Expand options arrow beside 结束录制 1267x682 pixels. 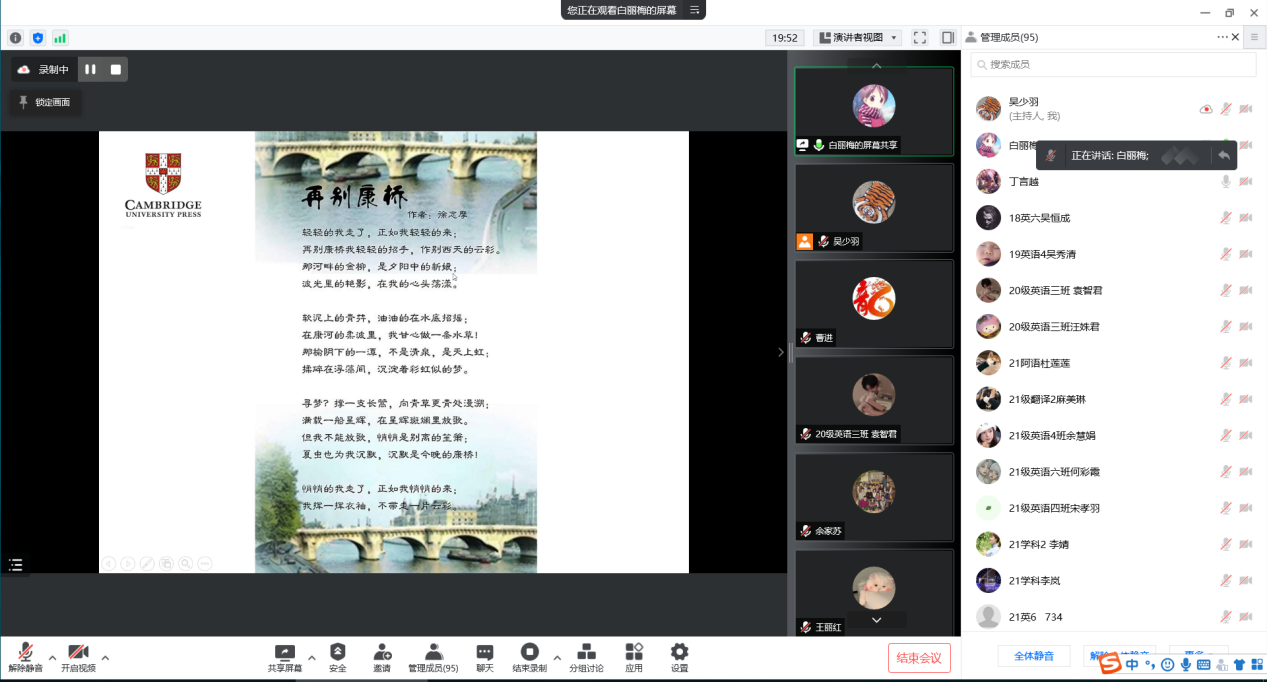pos(557,657)
